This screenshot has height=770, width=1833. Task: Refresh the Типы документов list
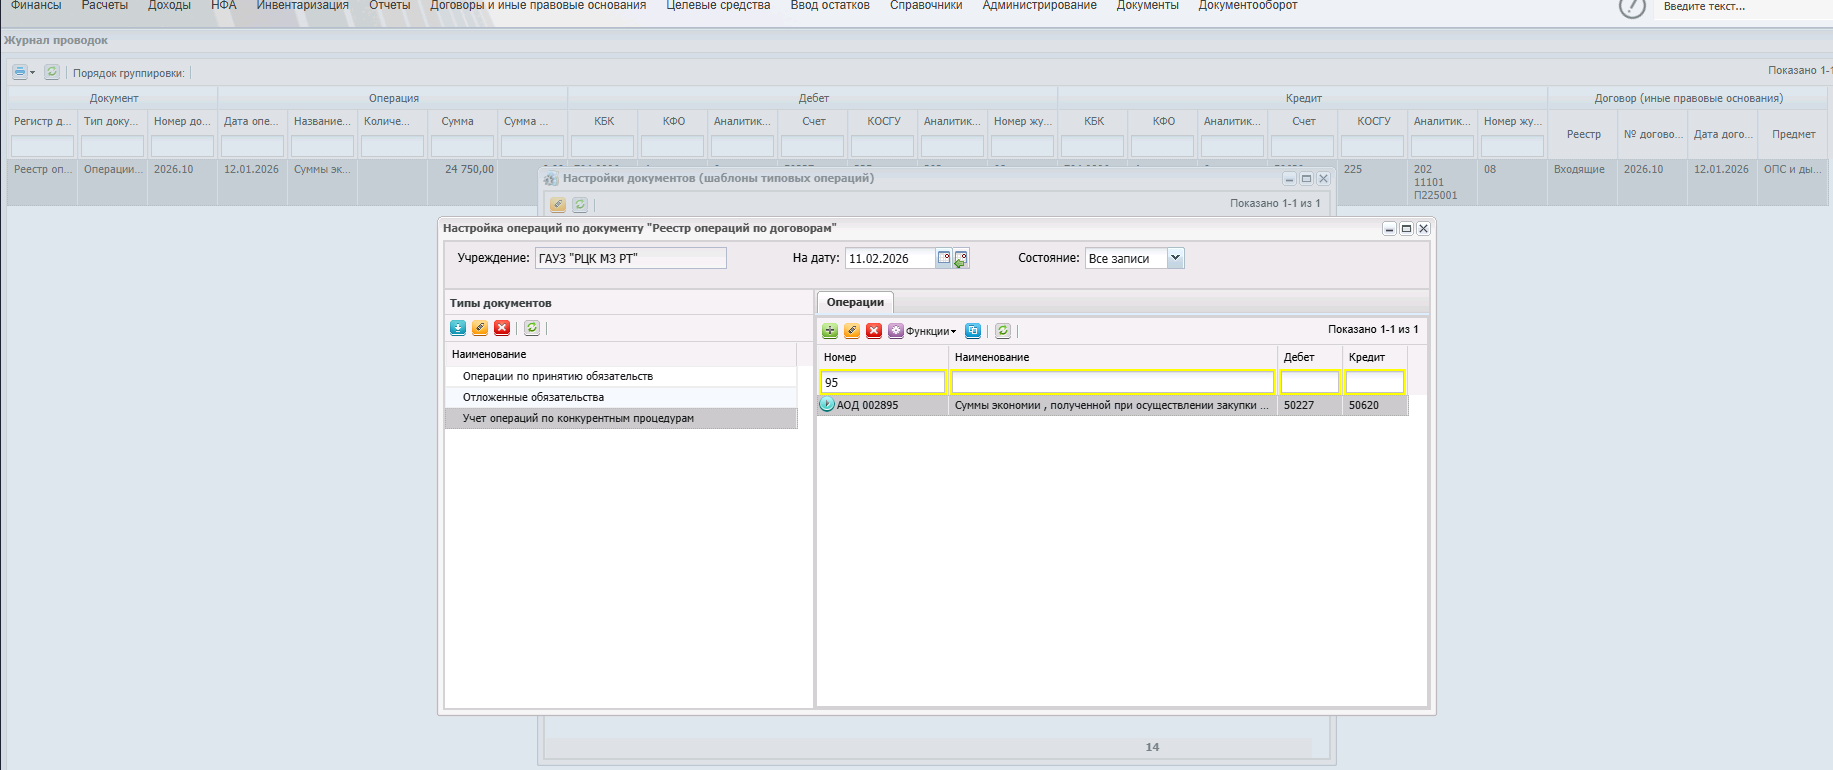point(532,328)
